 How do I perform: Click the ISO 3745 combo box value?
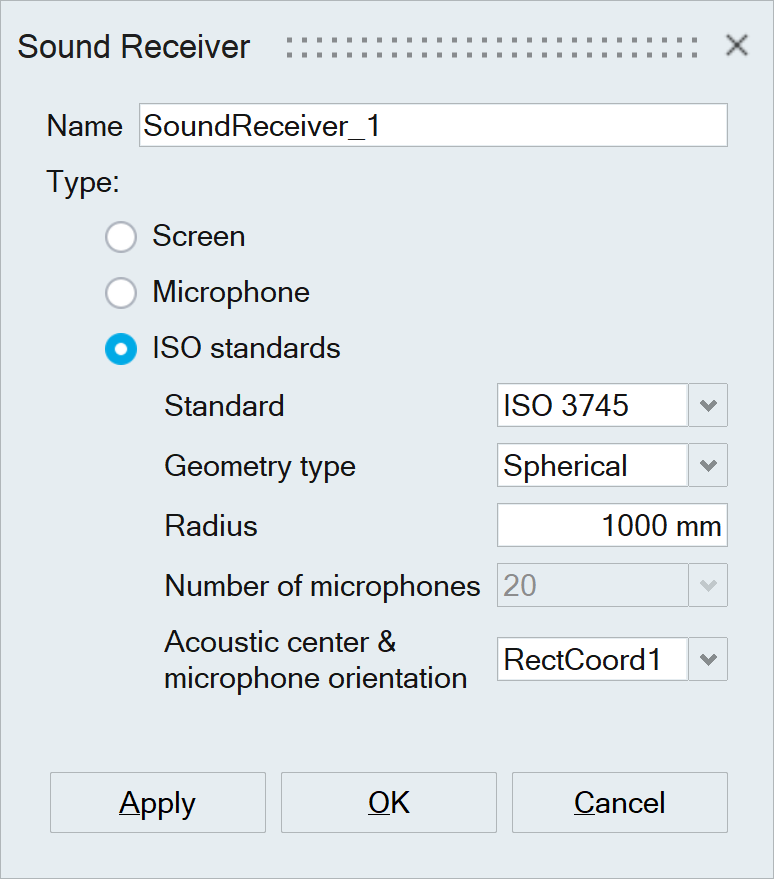(x=592, y=406)
